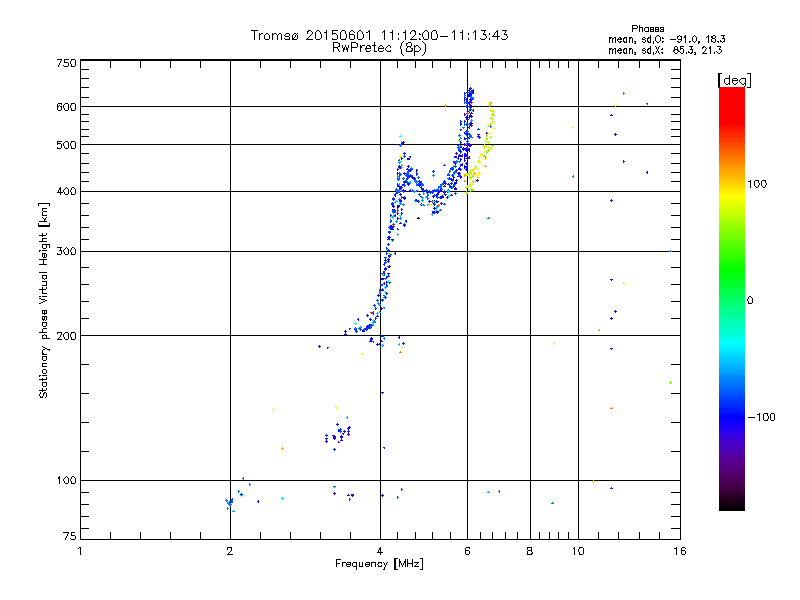Click the x-axis label '4'
800x600 pixels.
point(380,551)
